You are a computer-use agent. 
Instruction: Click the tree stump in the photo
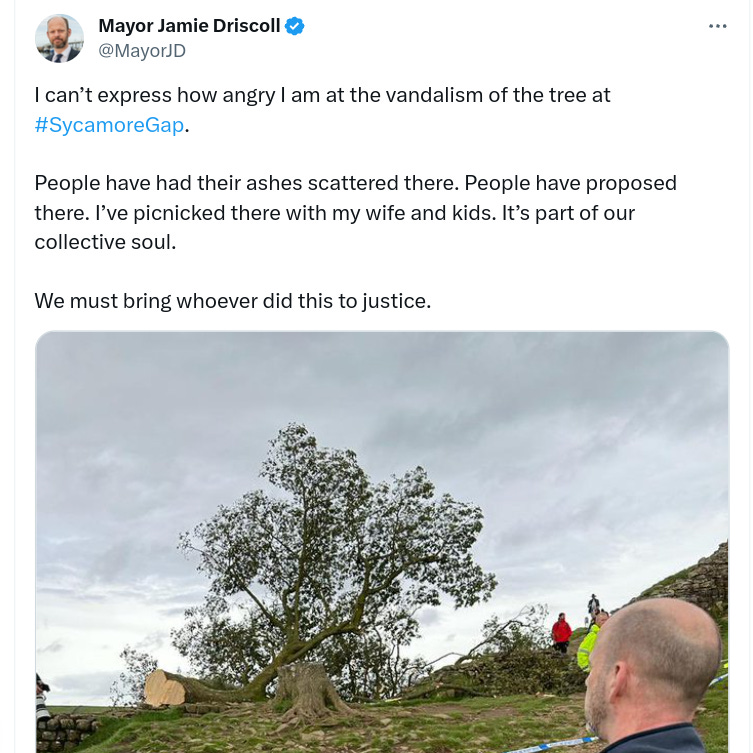point(308,688)
